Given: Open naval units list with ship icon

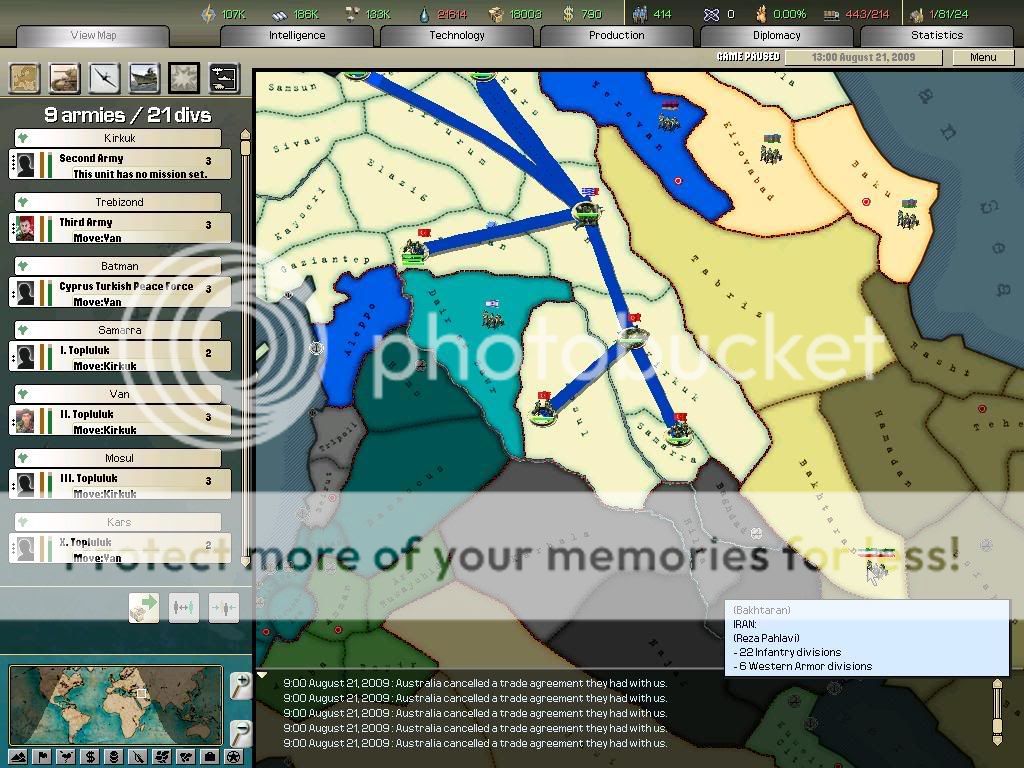Looking at the screenshot, I should point(144,77).
